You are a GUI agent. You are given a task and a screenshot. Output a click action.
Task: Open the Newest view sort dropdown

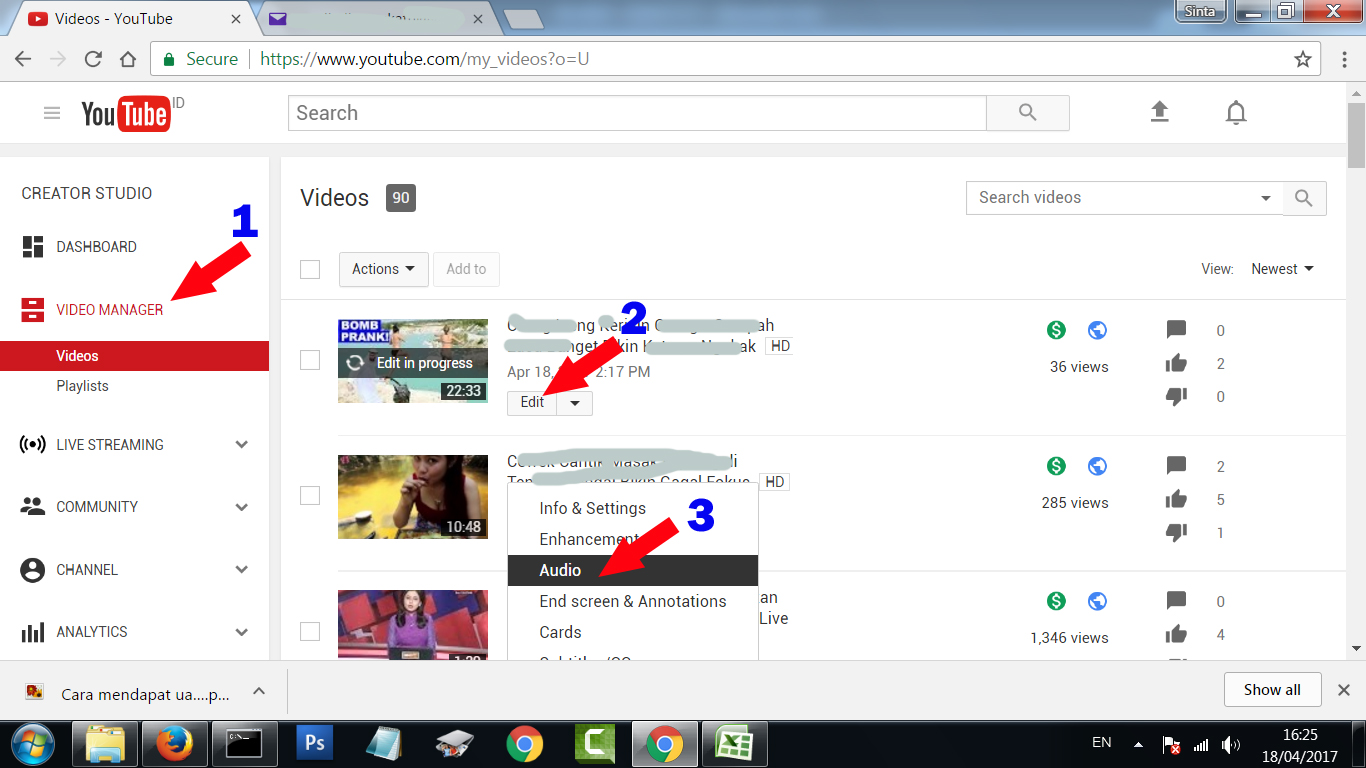click(x=1282, y=269)
